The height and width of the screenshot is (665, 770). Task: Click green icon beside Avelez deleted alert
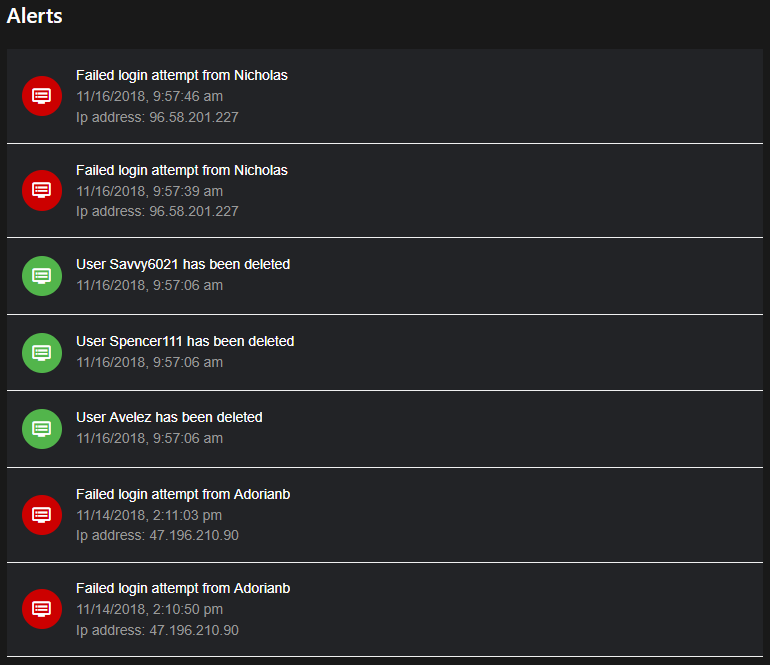tap(41, 428)
